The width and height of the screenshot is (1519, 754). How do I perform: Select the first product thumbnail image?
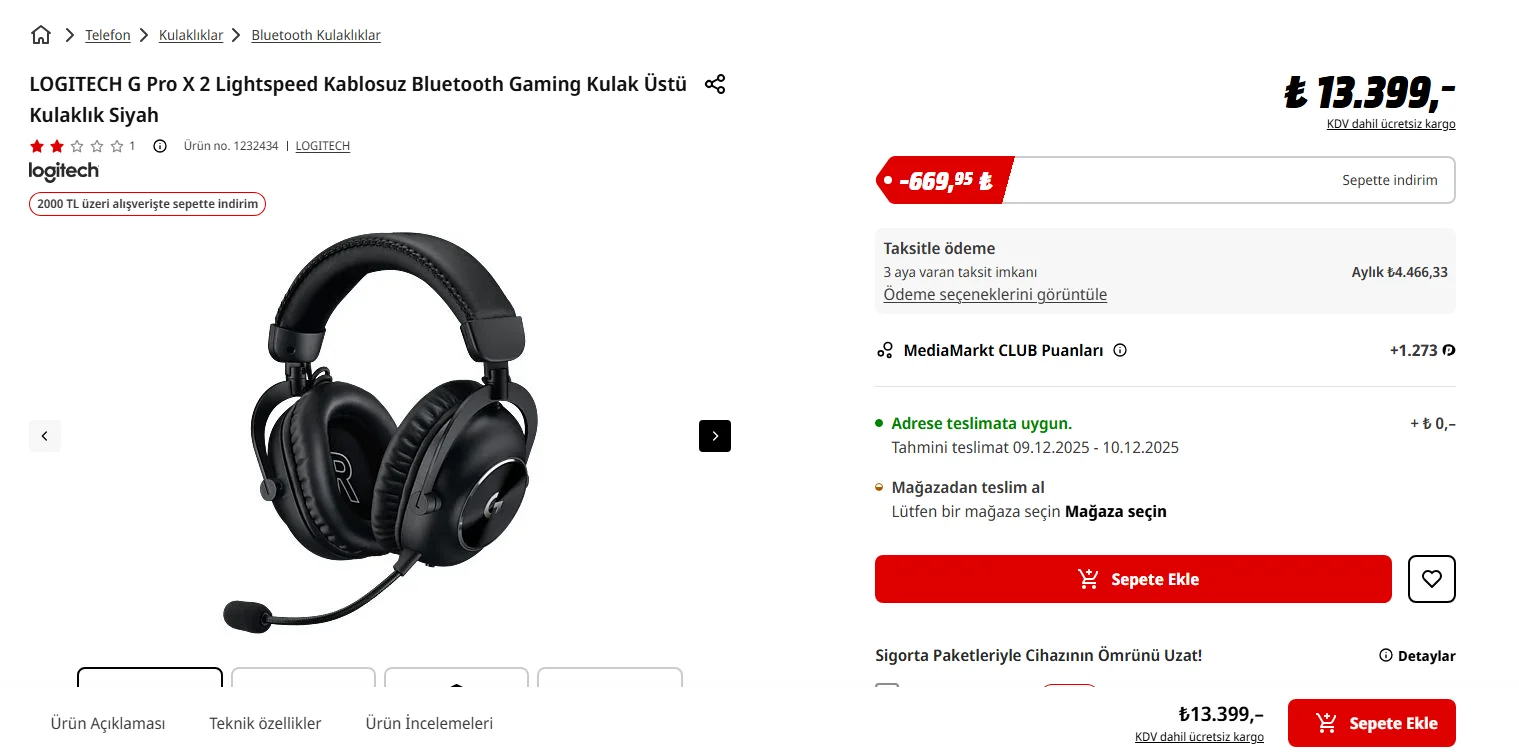tap(150, 677)
